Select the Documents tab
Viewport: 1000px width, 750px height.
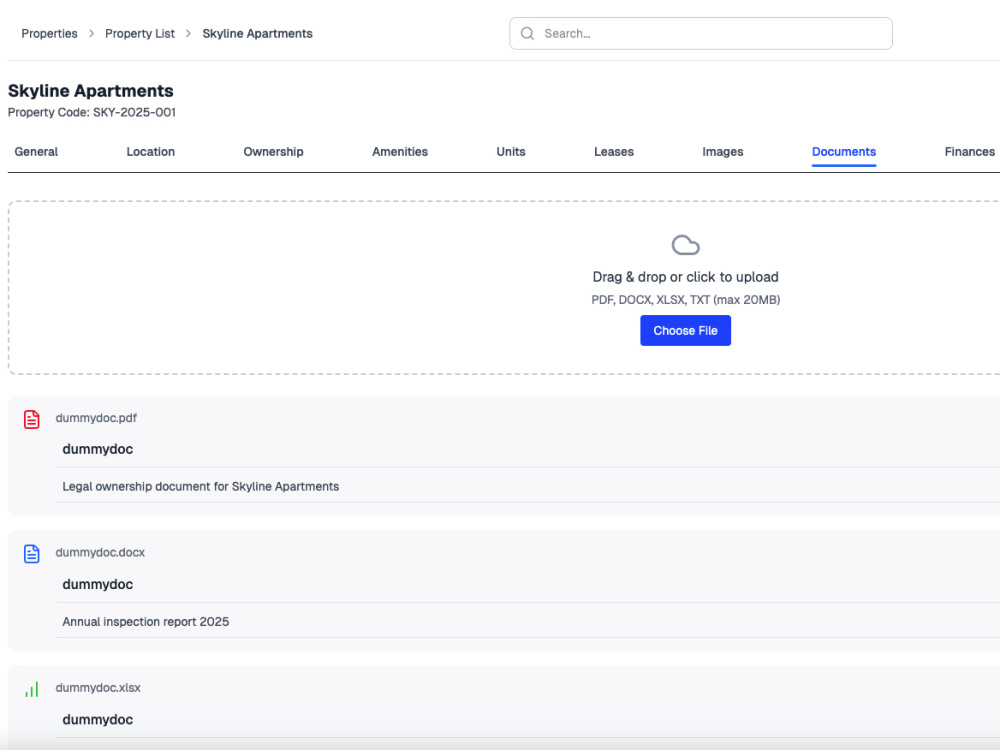pos(844,152)
